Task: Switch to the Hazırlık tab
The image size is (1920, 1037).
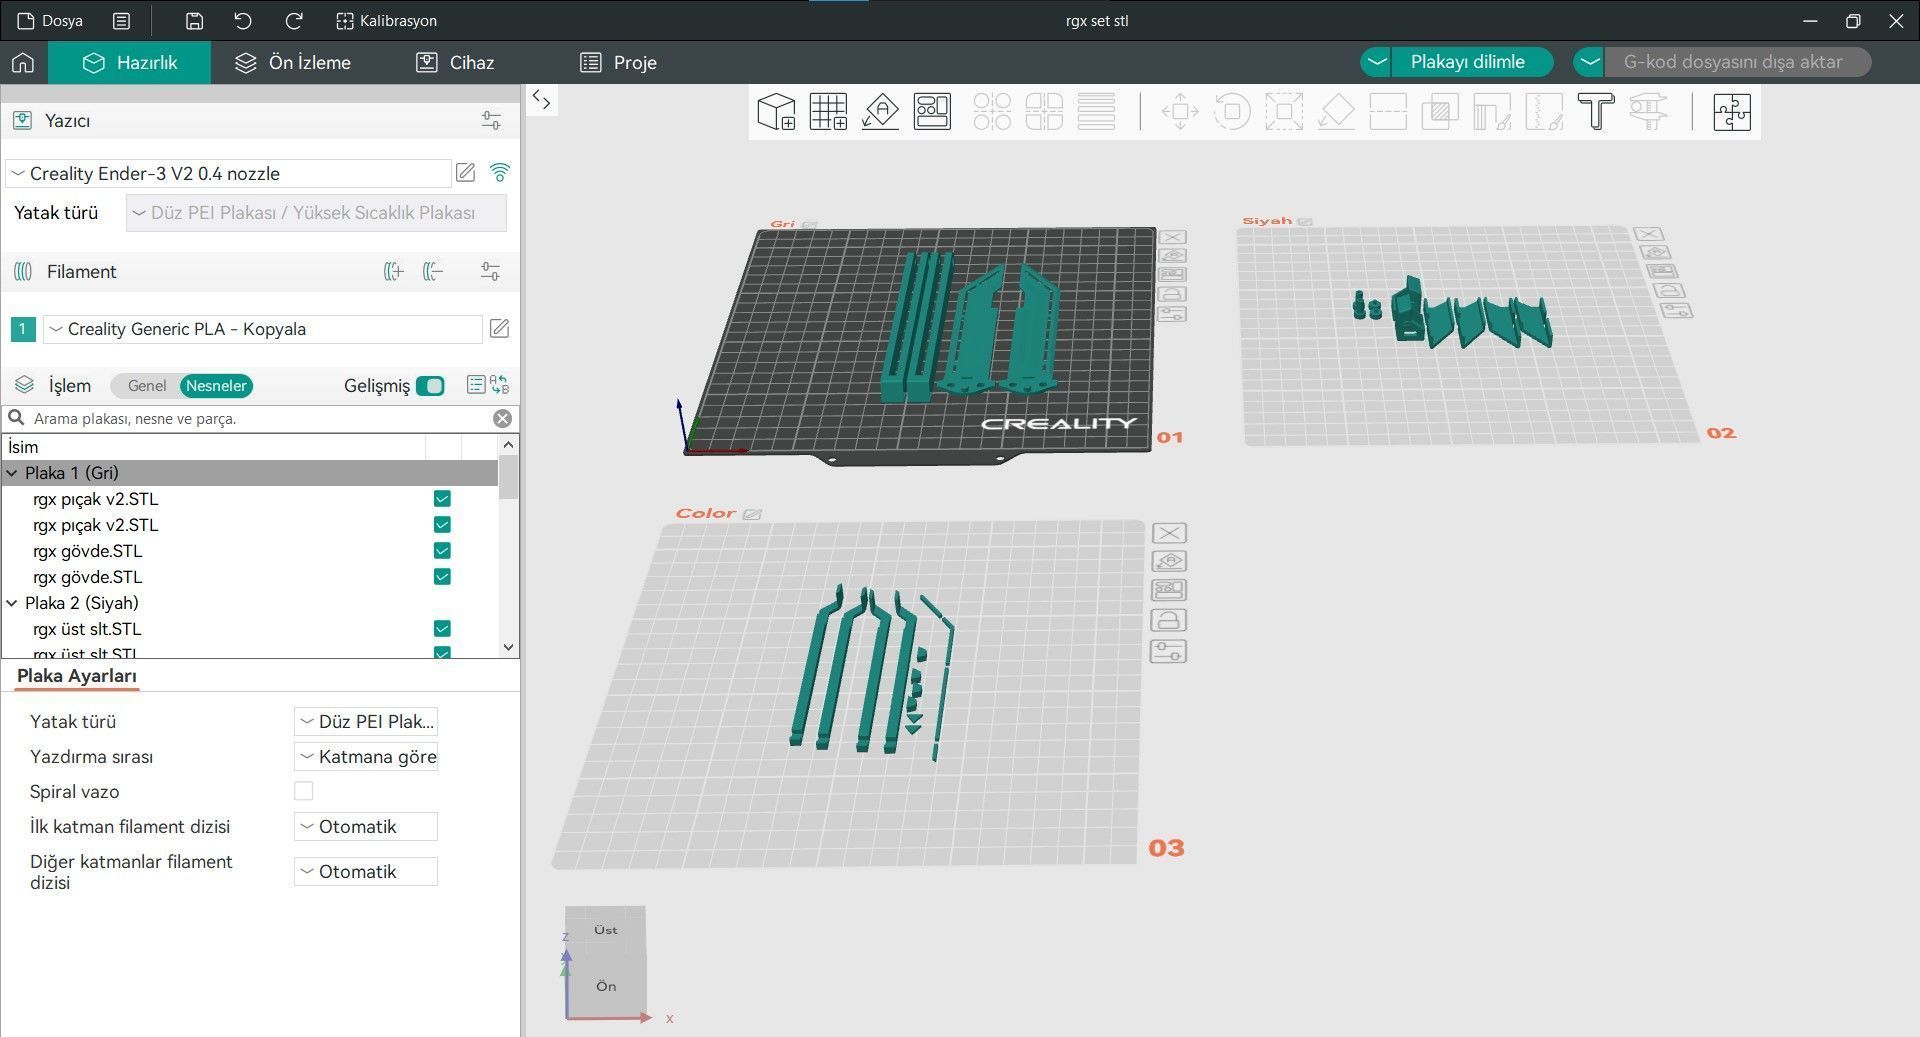Action: [x=130, y=62]
